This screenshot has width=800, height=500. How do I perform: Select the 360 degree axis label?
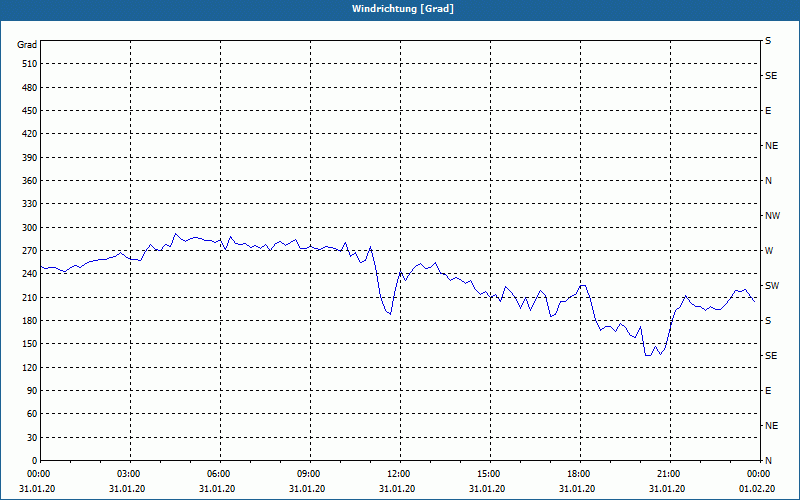tap(30, 181)
